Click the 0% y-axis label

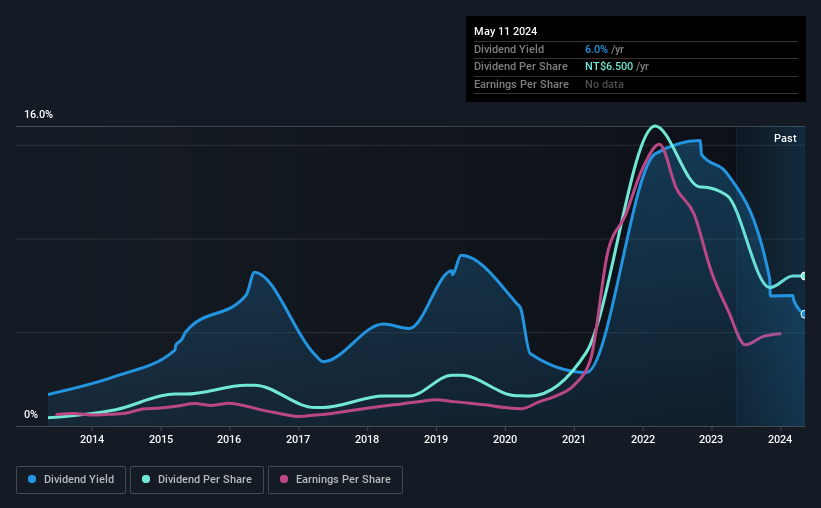(31, 414)
